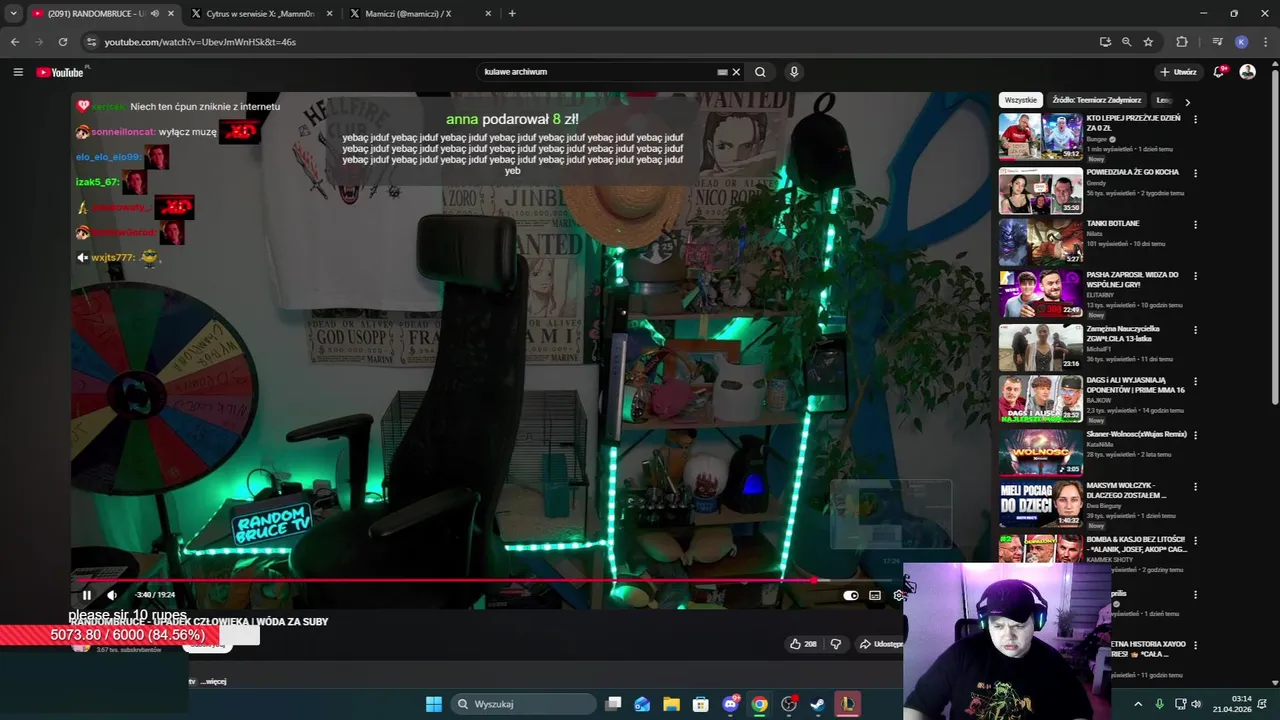Open MAKSYM WOŁCZYK video thumbnail
The width and height of the screenshot is (1280, 720).
[x=1040, y=504]
